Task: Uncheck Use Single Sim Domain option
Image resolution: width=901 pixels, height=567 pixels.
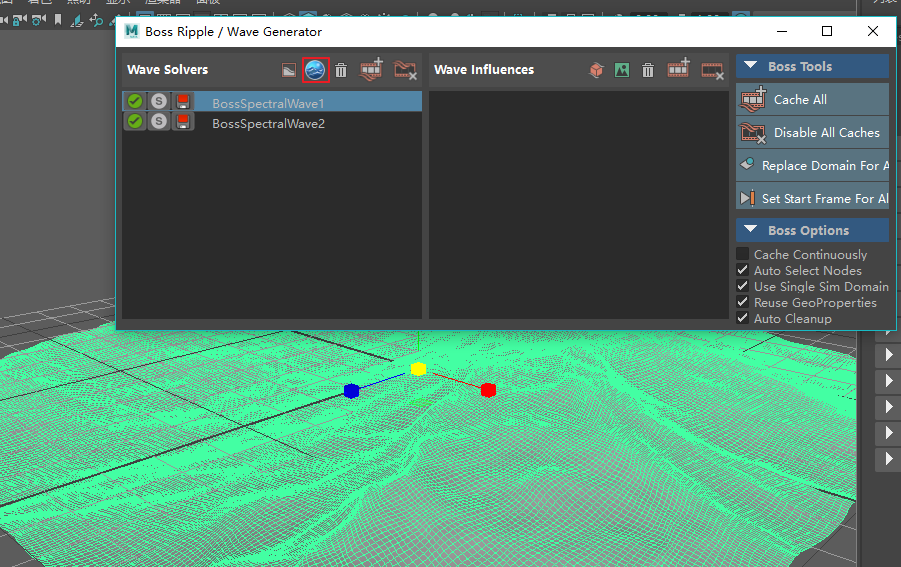Action: [742, 286]
